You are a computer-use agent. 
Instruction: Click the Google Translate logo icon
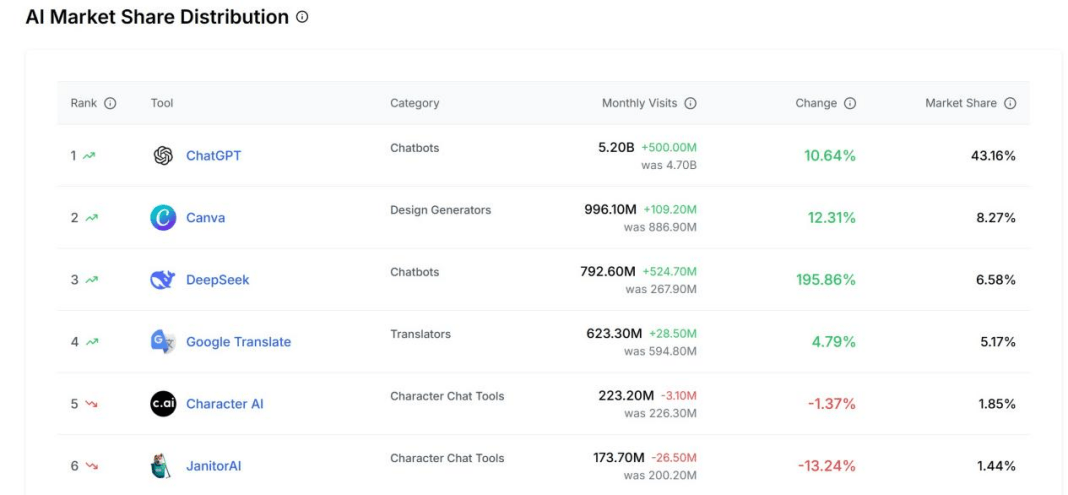[163, 342]
